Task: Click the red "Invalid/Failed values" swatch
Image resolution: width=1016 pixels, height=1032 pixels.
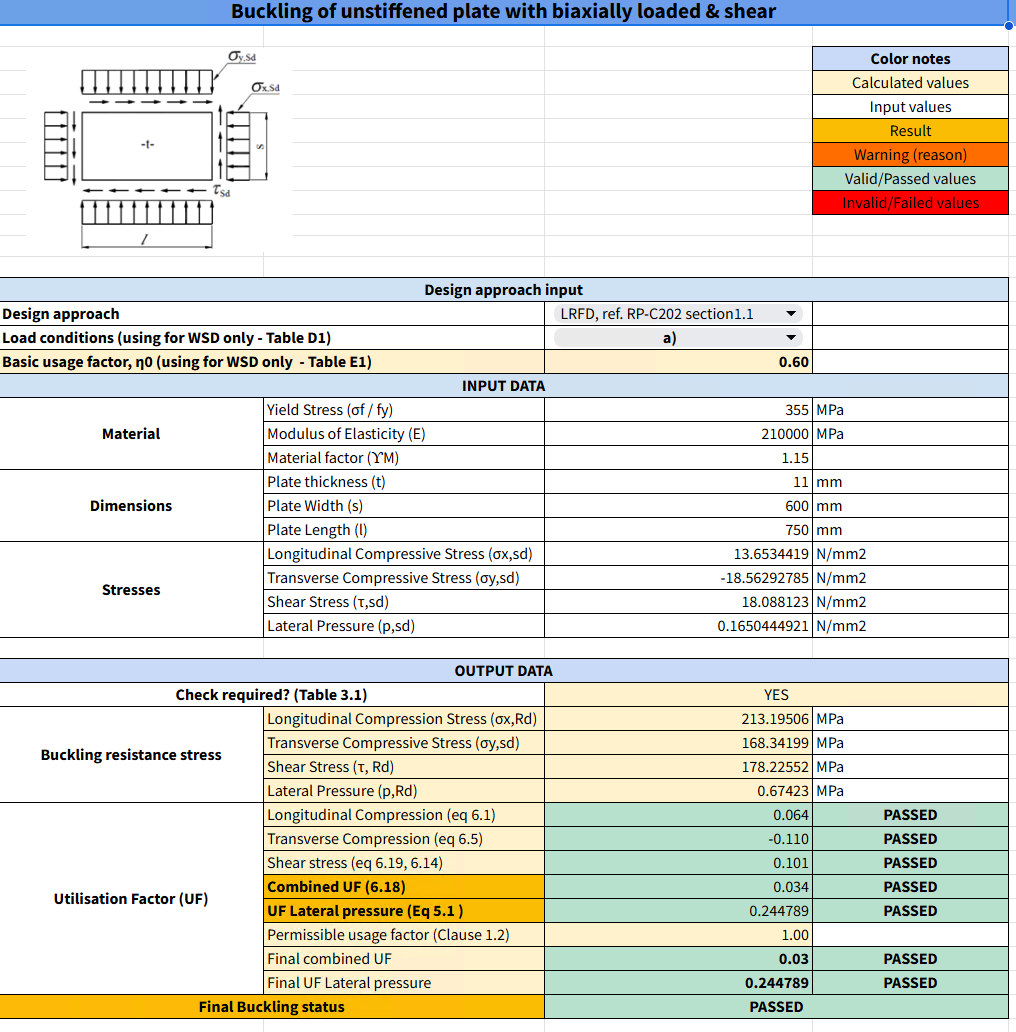Action: (910, 202)
